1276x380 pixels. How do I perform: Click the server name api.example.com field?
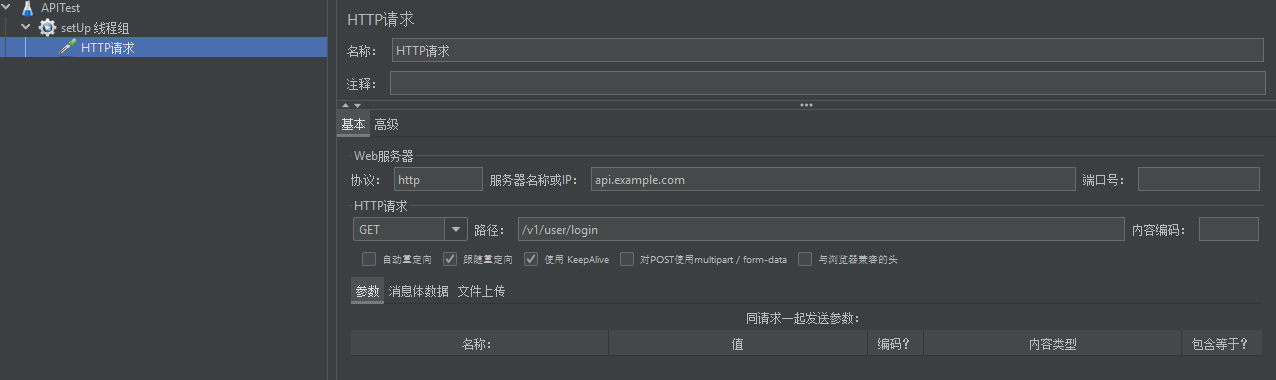pos(832,179)
